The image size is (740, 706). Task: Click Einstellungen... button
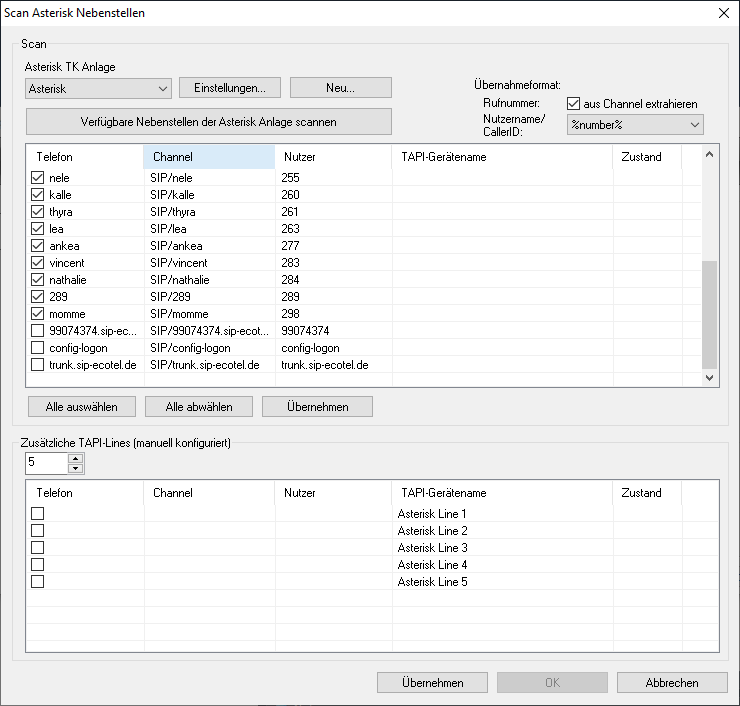click(x=229, y=88)
